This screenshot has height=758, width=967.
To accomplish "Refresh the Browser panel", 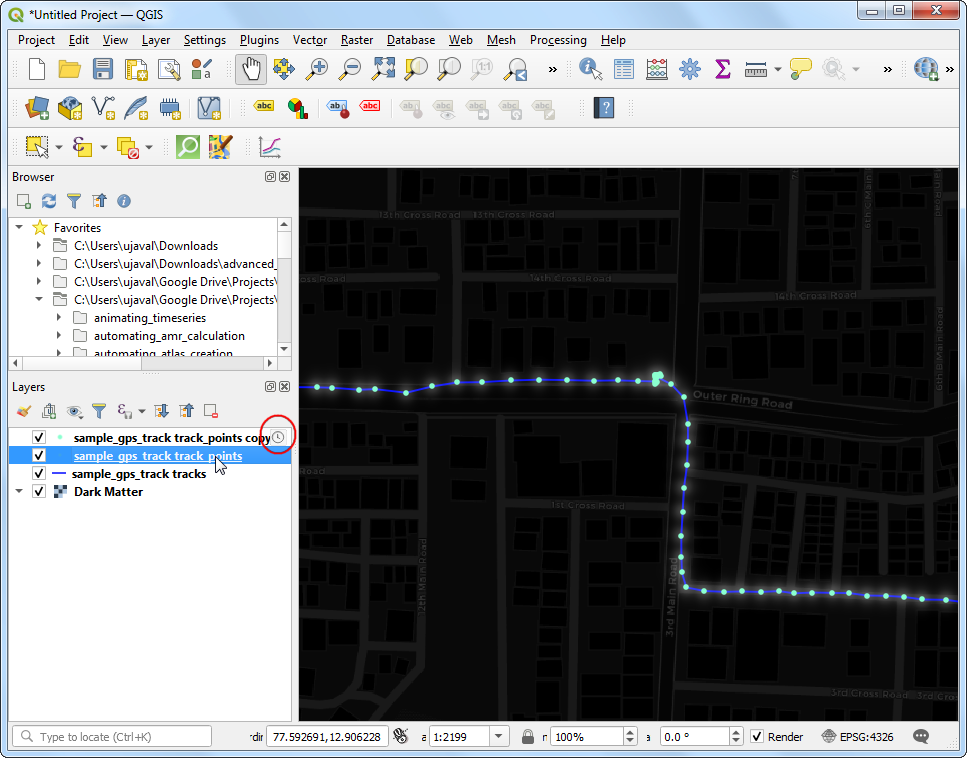I will [49, 201].
